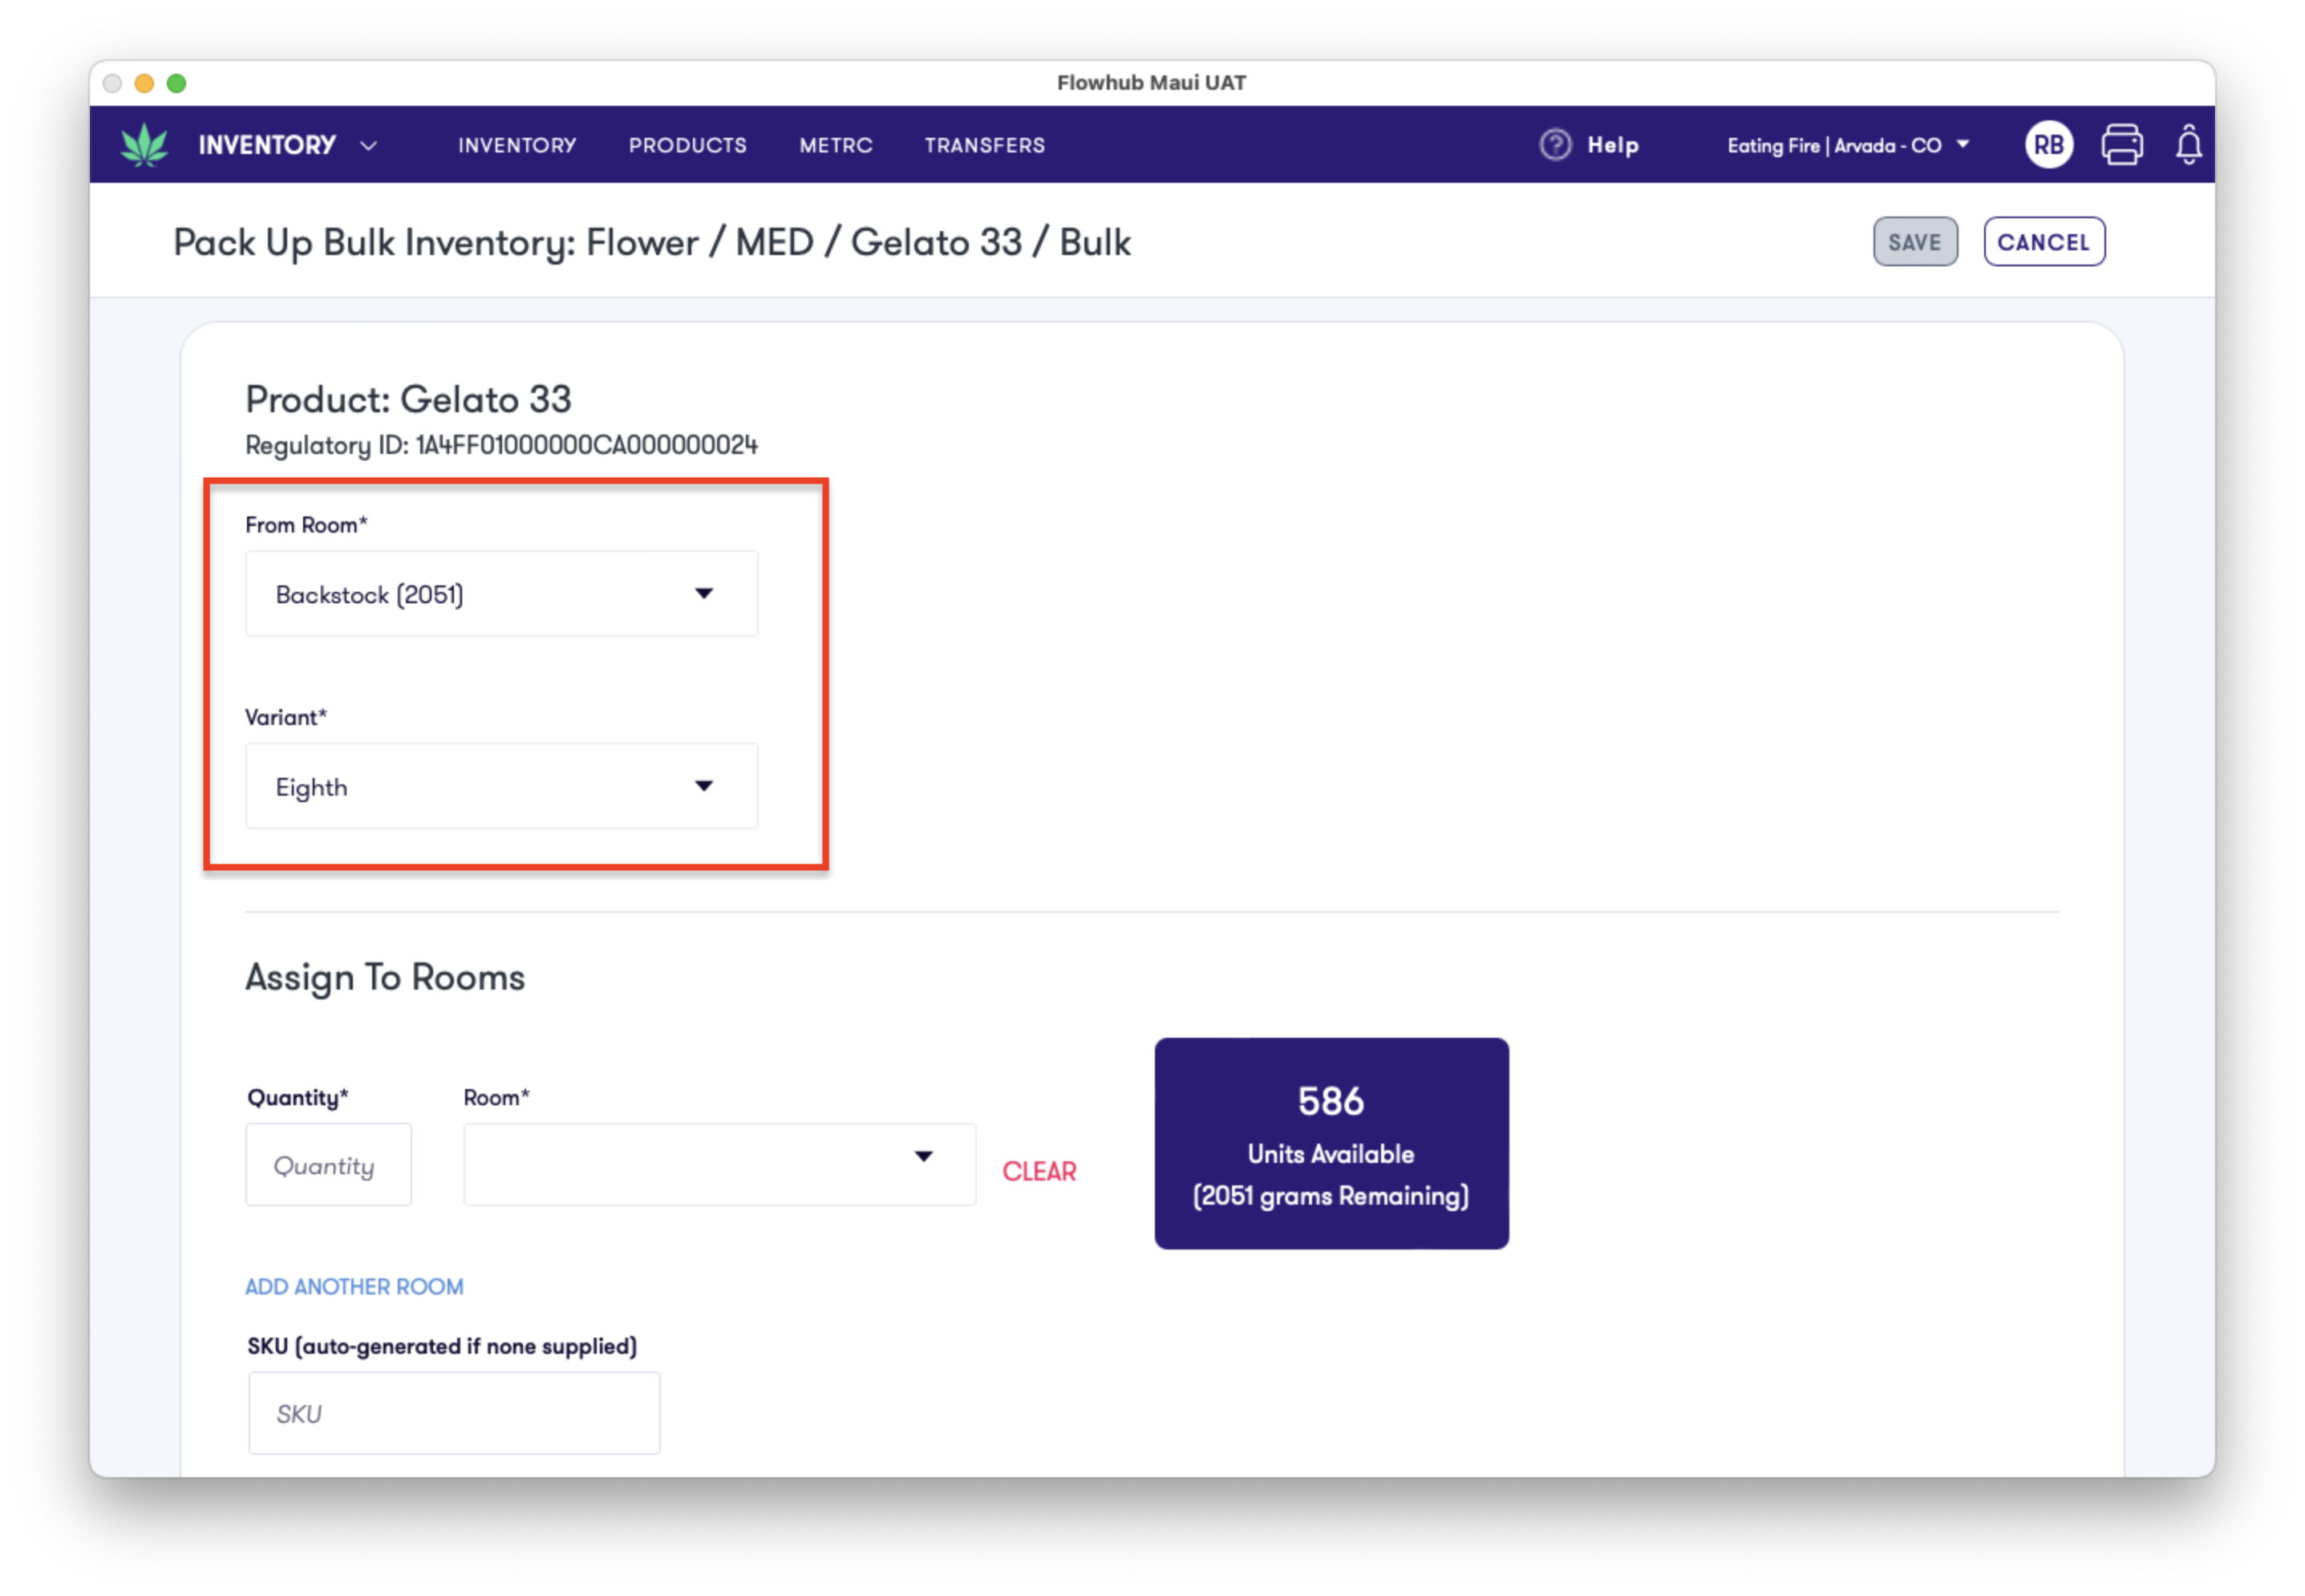Open the Eating Fire location dropdown
This screenshot has height=1596, width=2305.
coord(1848,145)
